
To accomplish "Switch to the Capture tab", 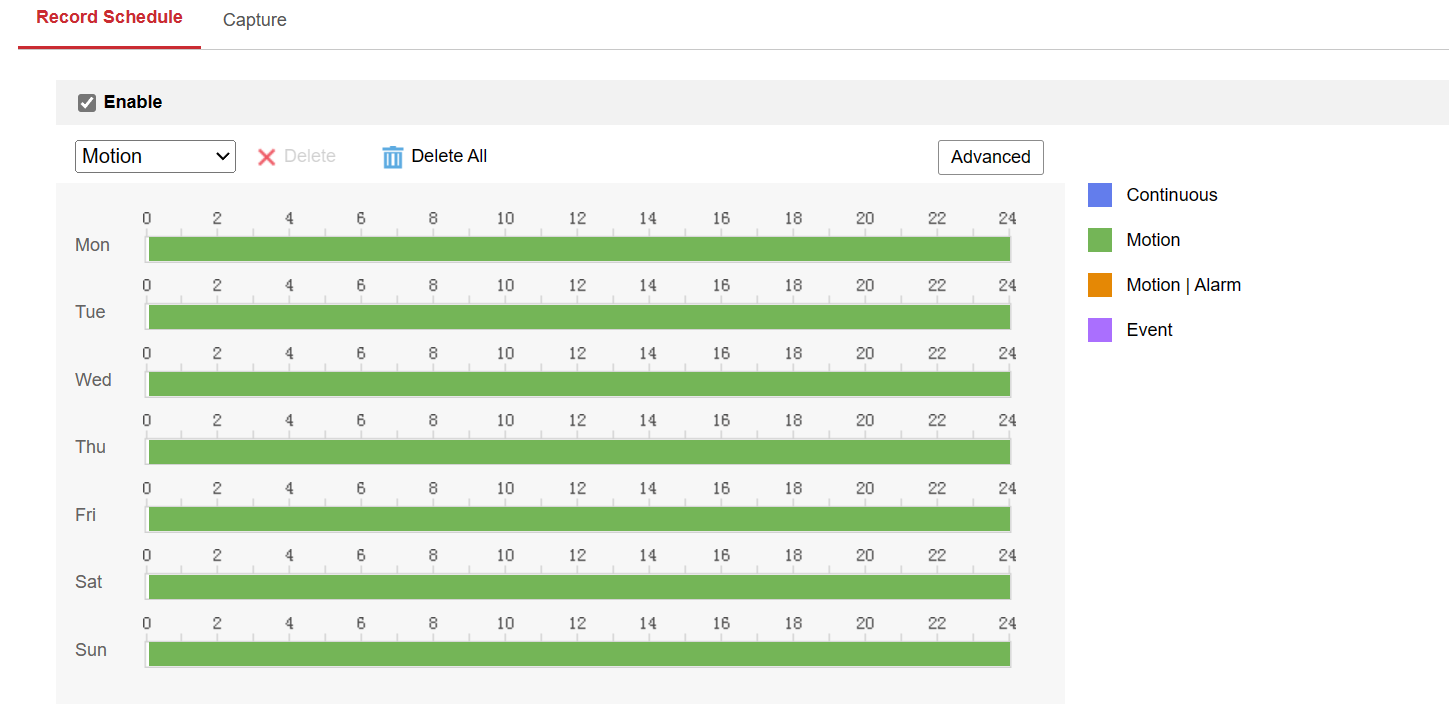I will pyautogui.click(x=254, y=20).
